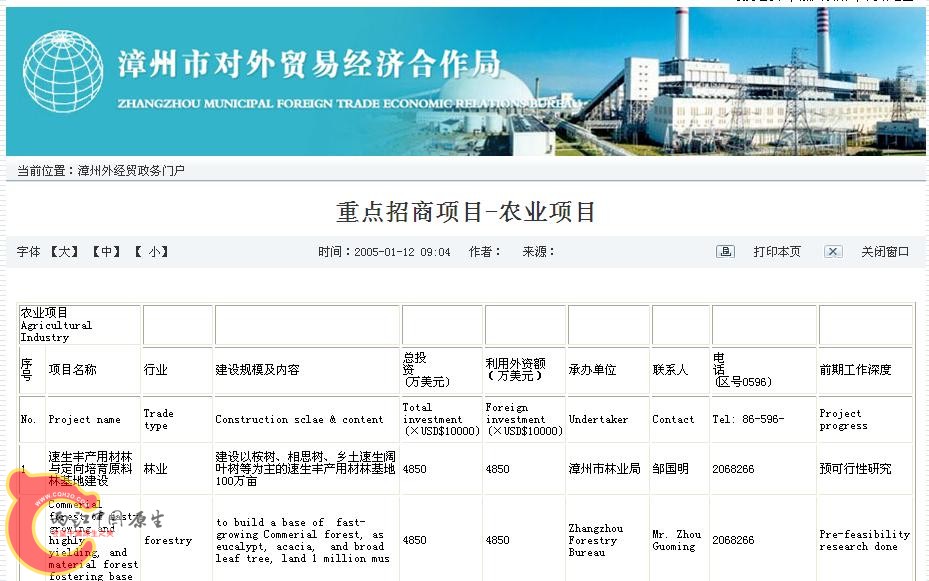Click the page heading 重点招商项目-农业项目

click(466, 212)
